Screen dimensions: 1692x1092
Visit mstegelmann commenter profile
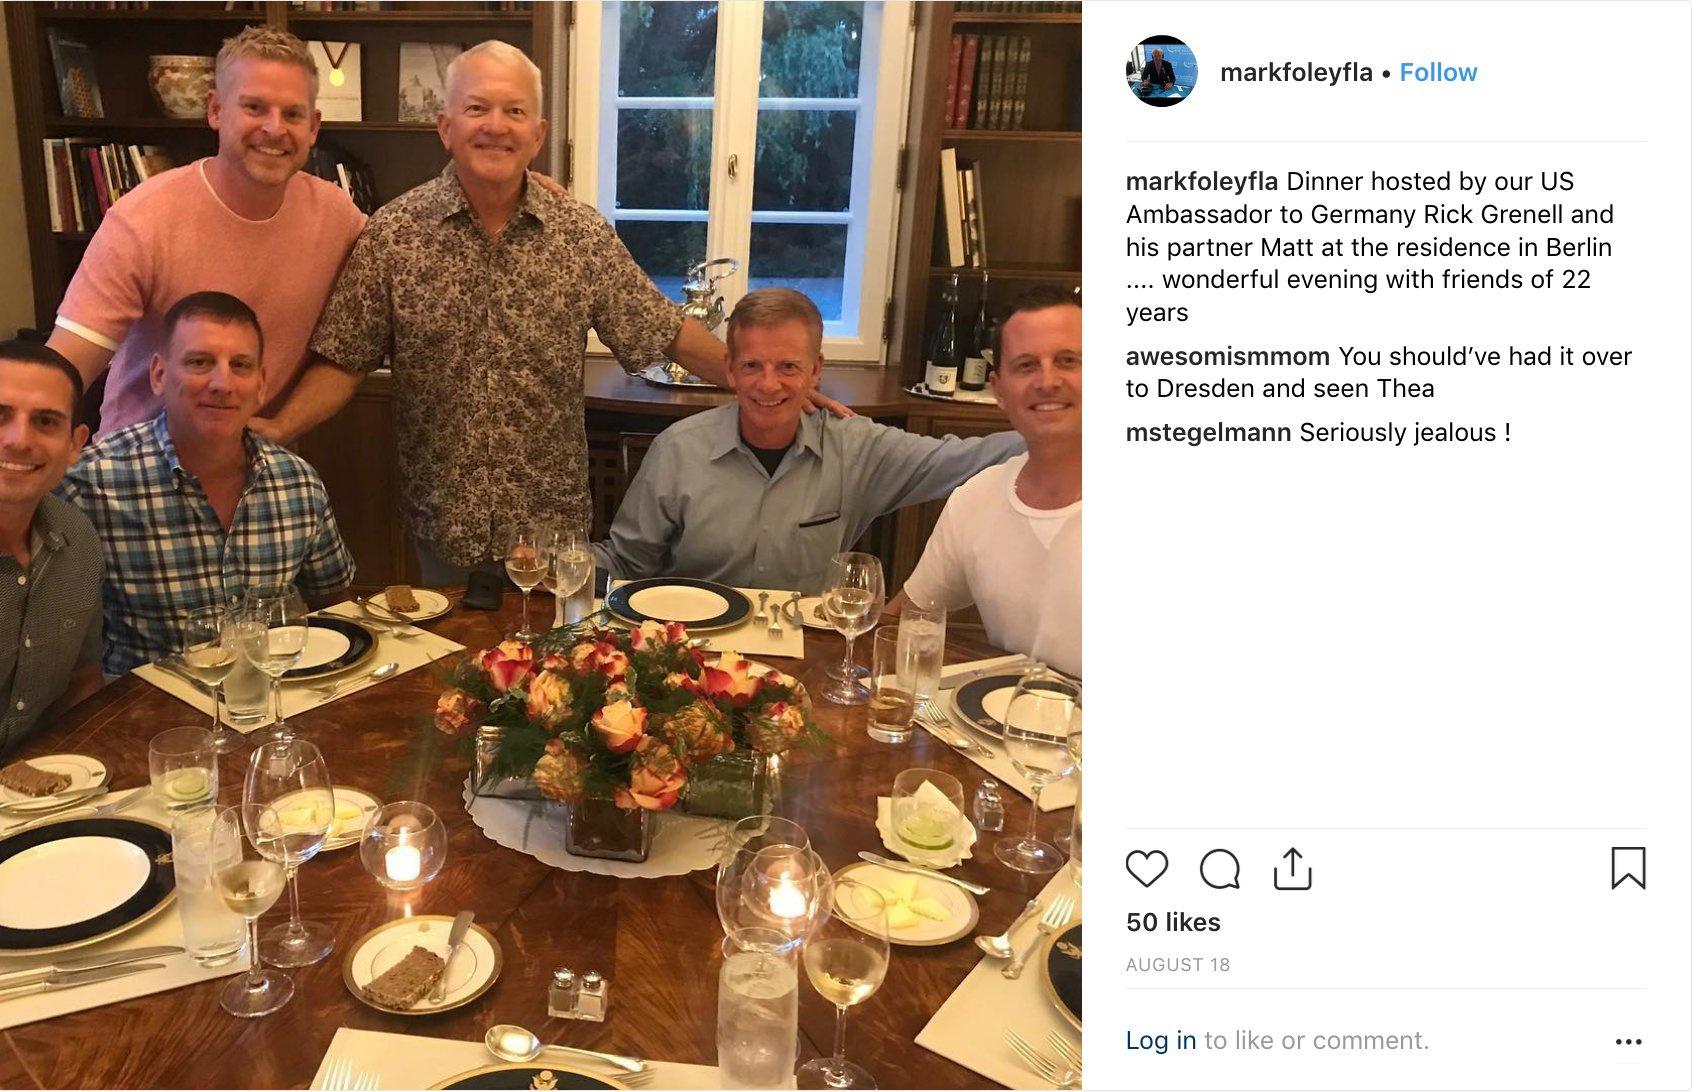click(1209, 432)
